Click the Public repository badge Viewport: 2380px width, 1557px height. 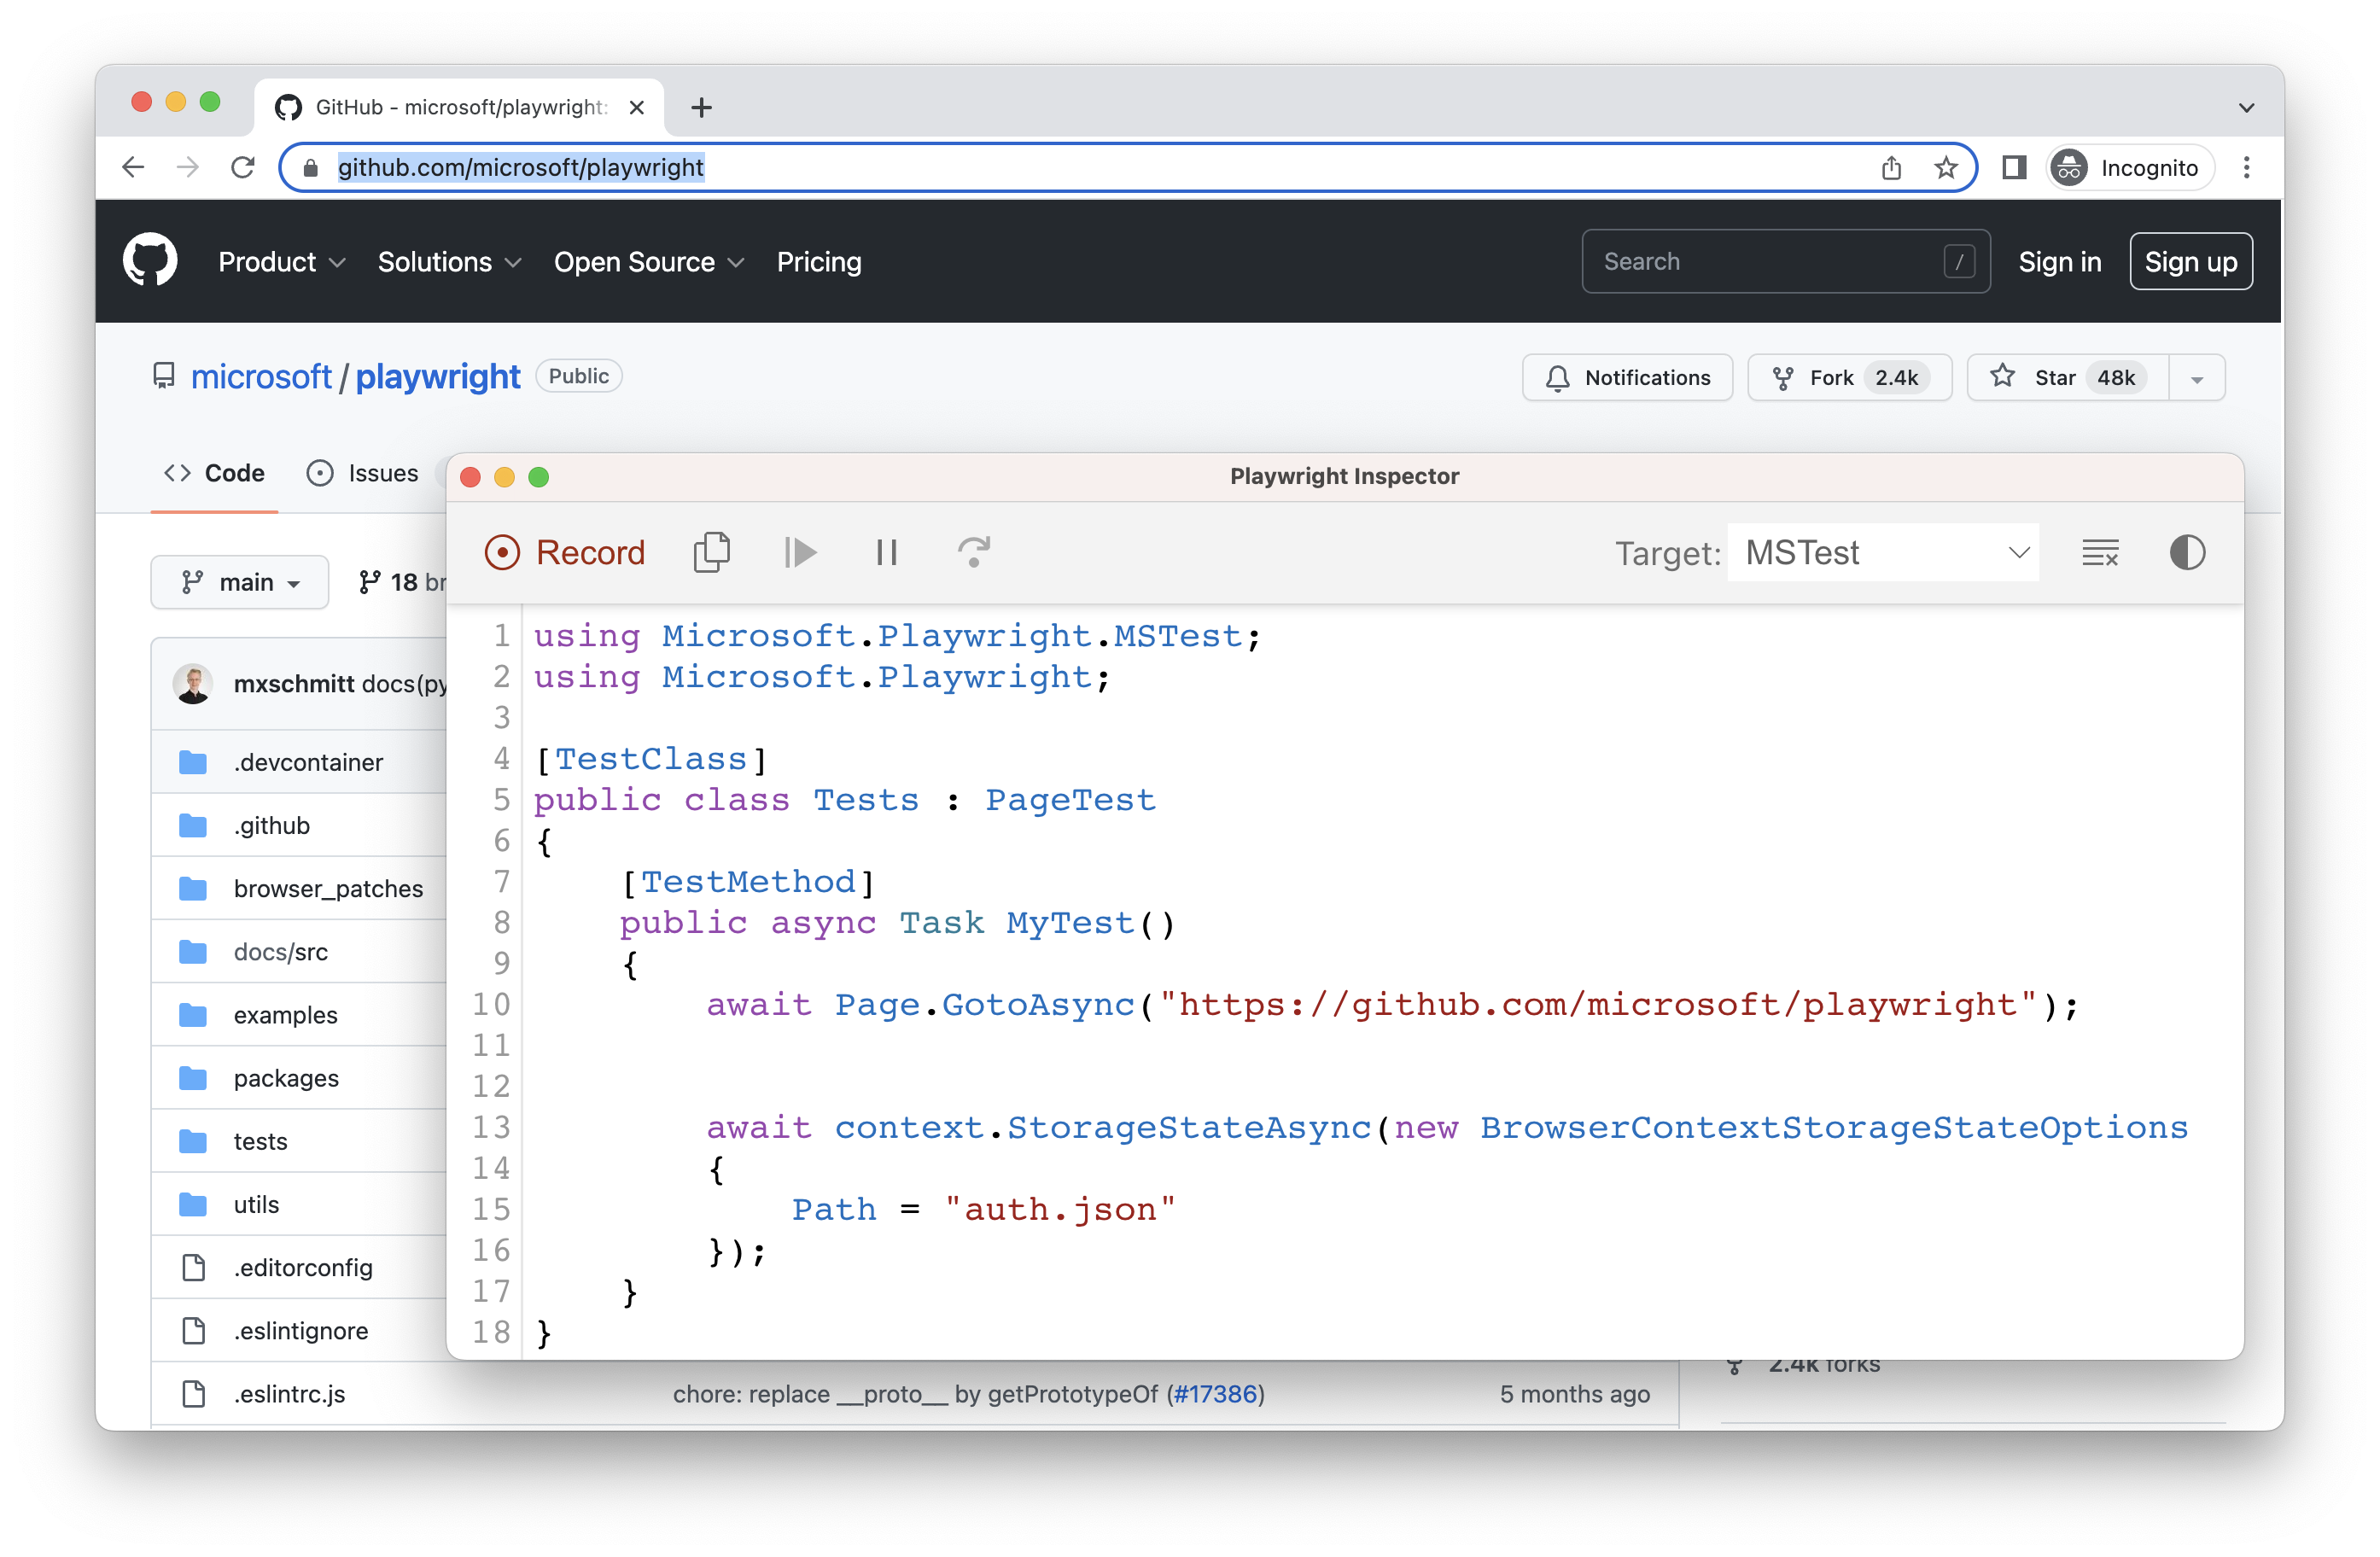578,376
